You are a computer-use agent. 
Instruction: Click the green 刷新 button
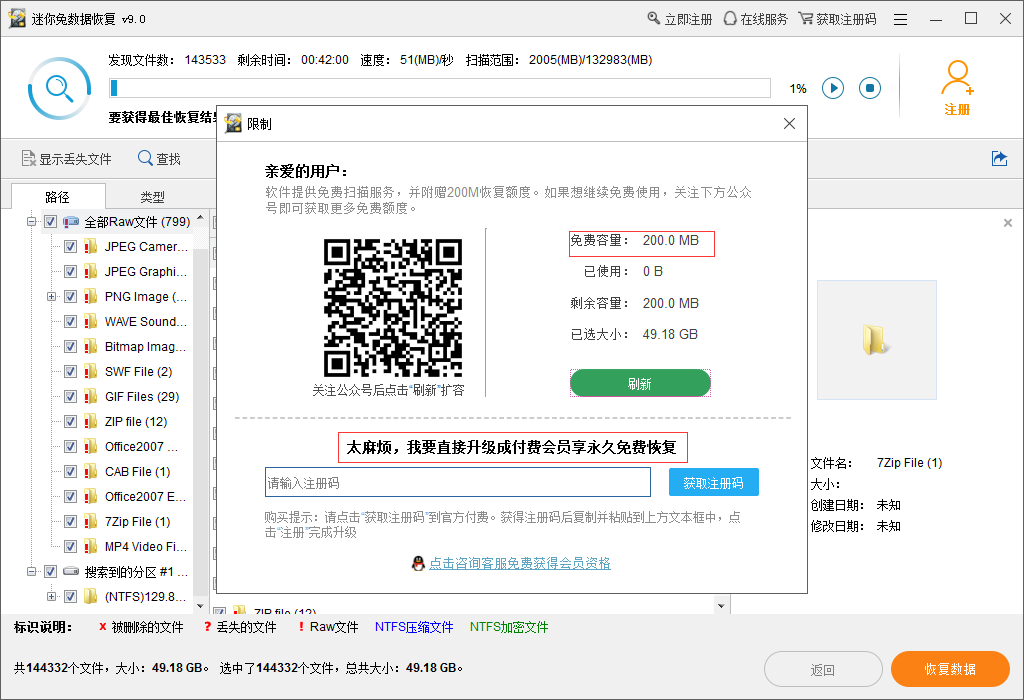point(640,383)
